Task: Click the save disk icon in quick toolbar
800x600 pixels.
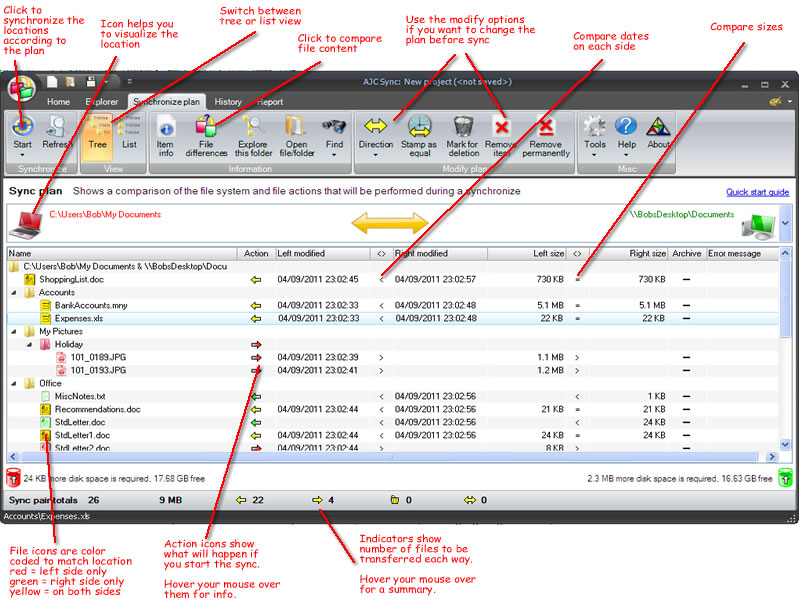Action: coord(91,82)
